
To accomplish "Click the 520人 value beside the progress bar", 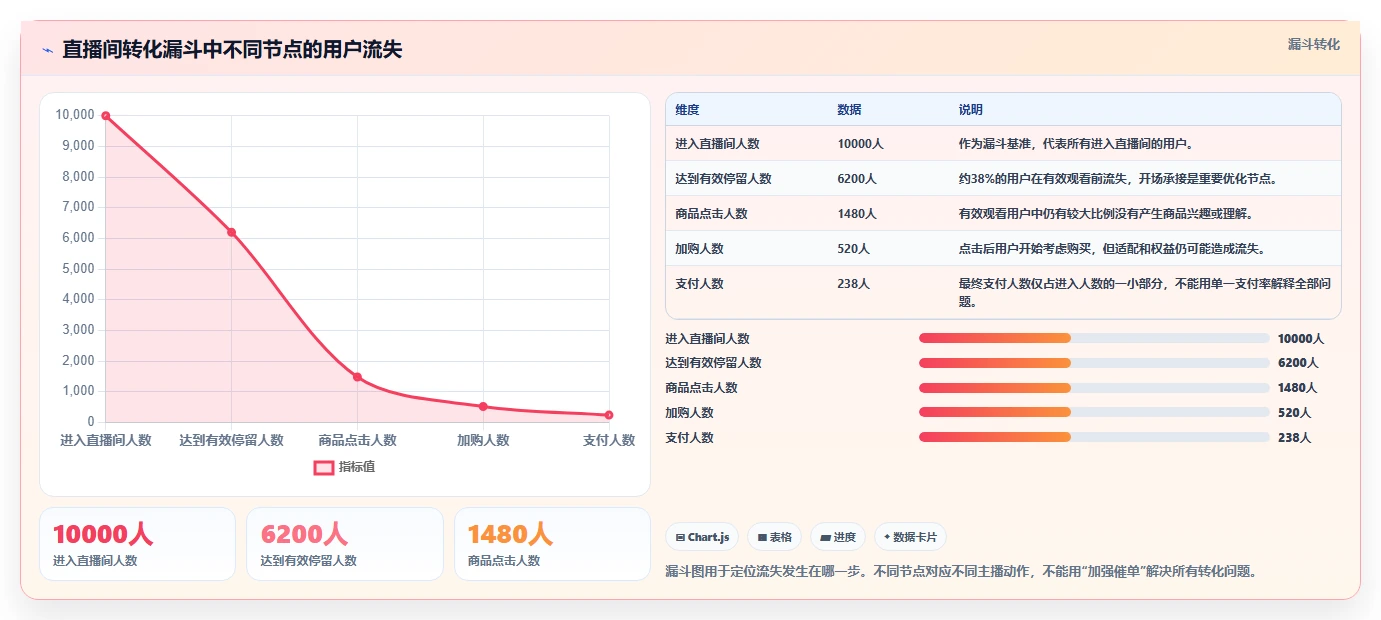I will [1294, 413].
